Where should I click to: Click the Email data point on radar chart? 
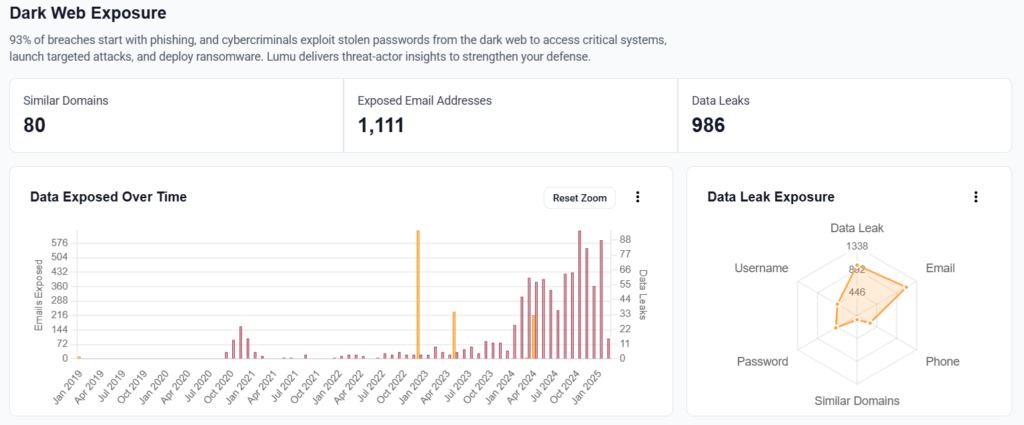[906, 288]
